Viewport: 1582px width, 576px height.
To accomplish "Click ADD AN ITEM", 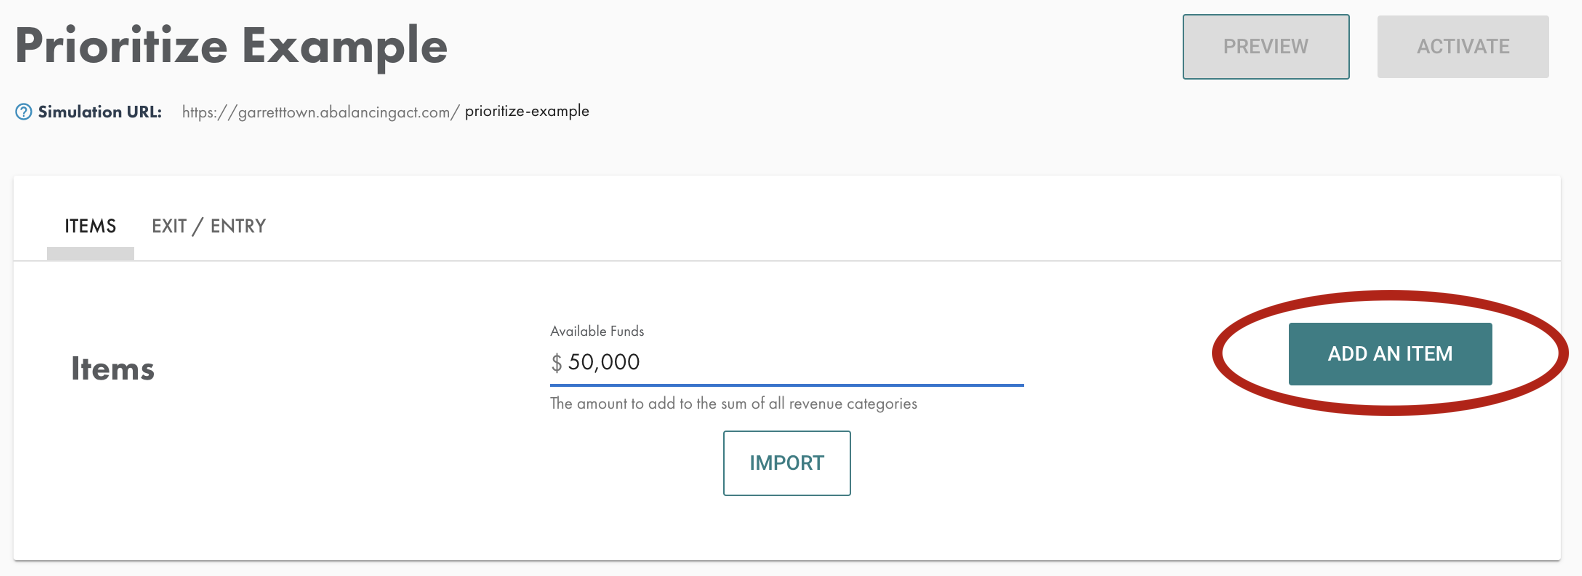I will [1390, 354].
